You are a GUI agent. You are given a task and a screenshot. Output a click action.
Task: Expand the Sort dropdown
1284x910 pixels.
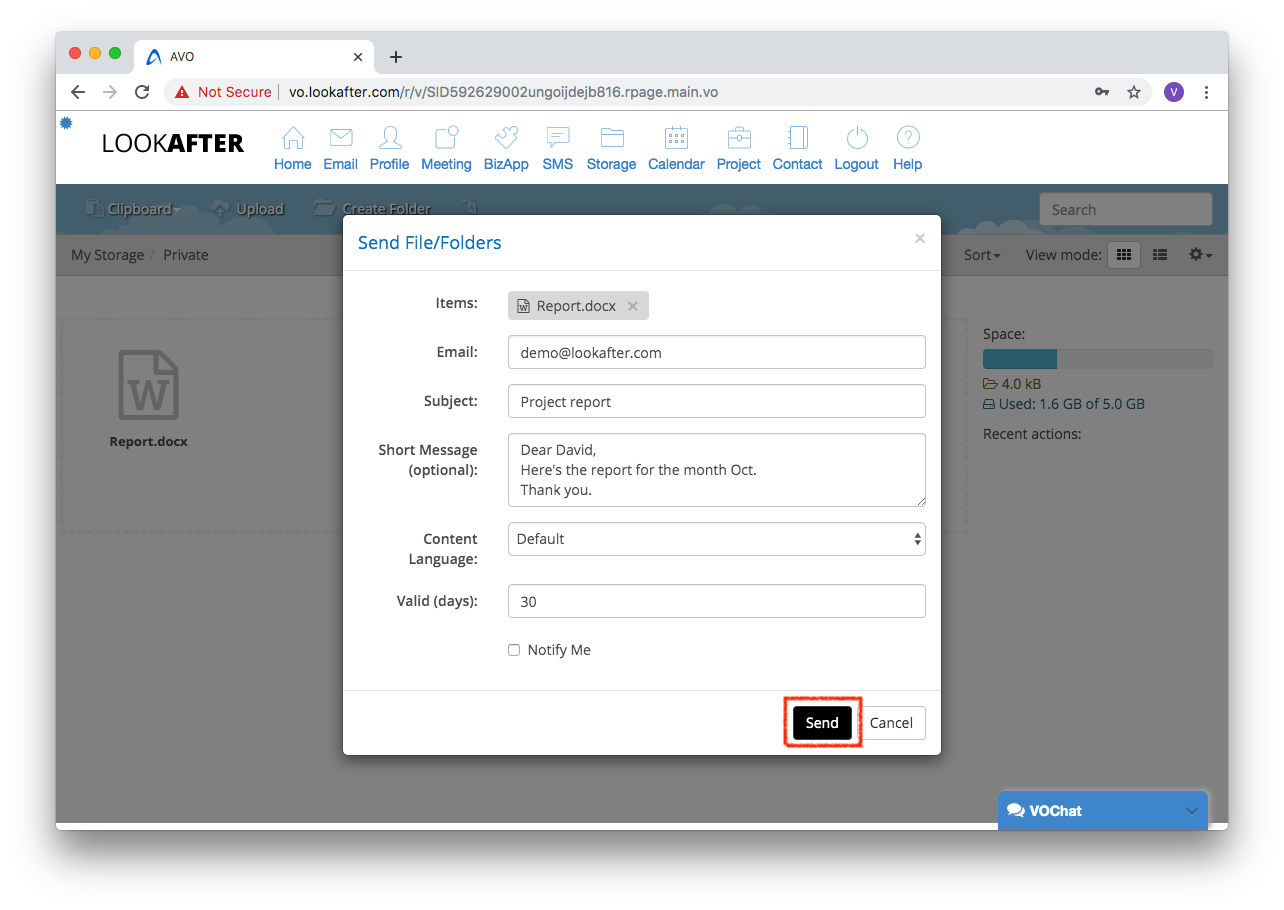[x=982, y=255]
